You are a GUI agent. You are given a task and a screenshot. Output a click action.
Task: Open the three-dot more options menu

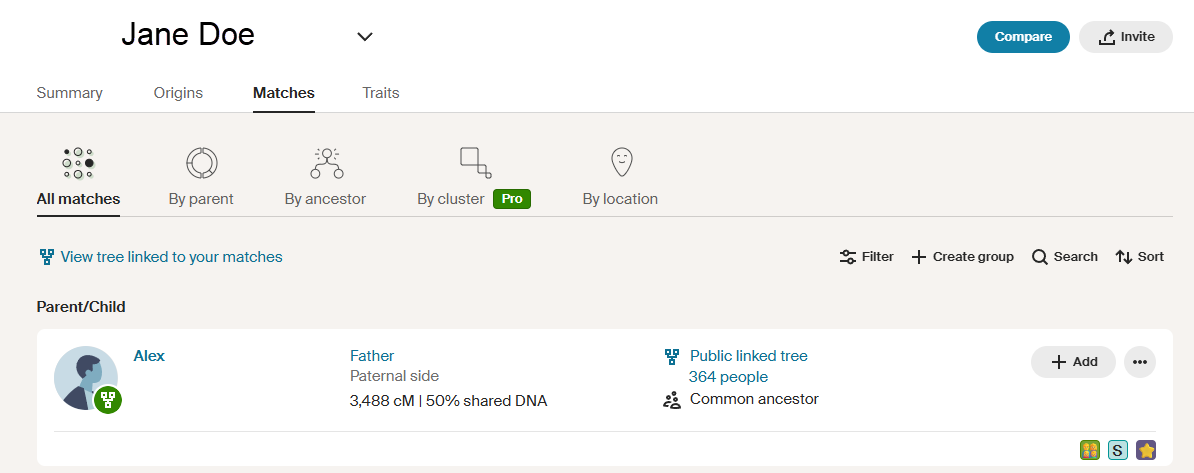pyautogui.click(x=1140, y=362)
